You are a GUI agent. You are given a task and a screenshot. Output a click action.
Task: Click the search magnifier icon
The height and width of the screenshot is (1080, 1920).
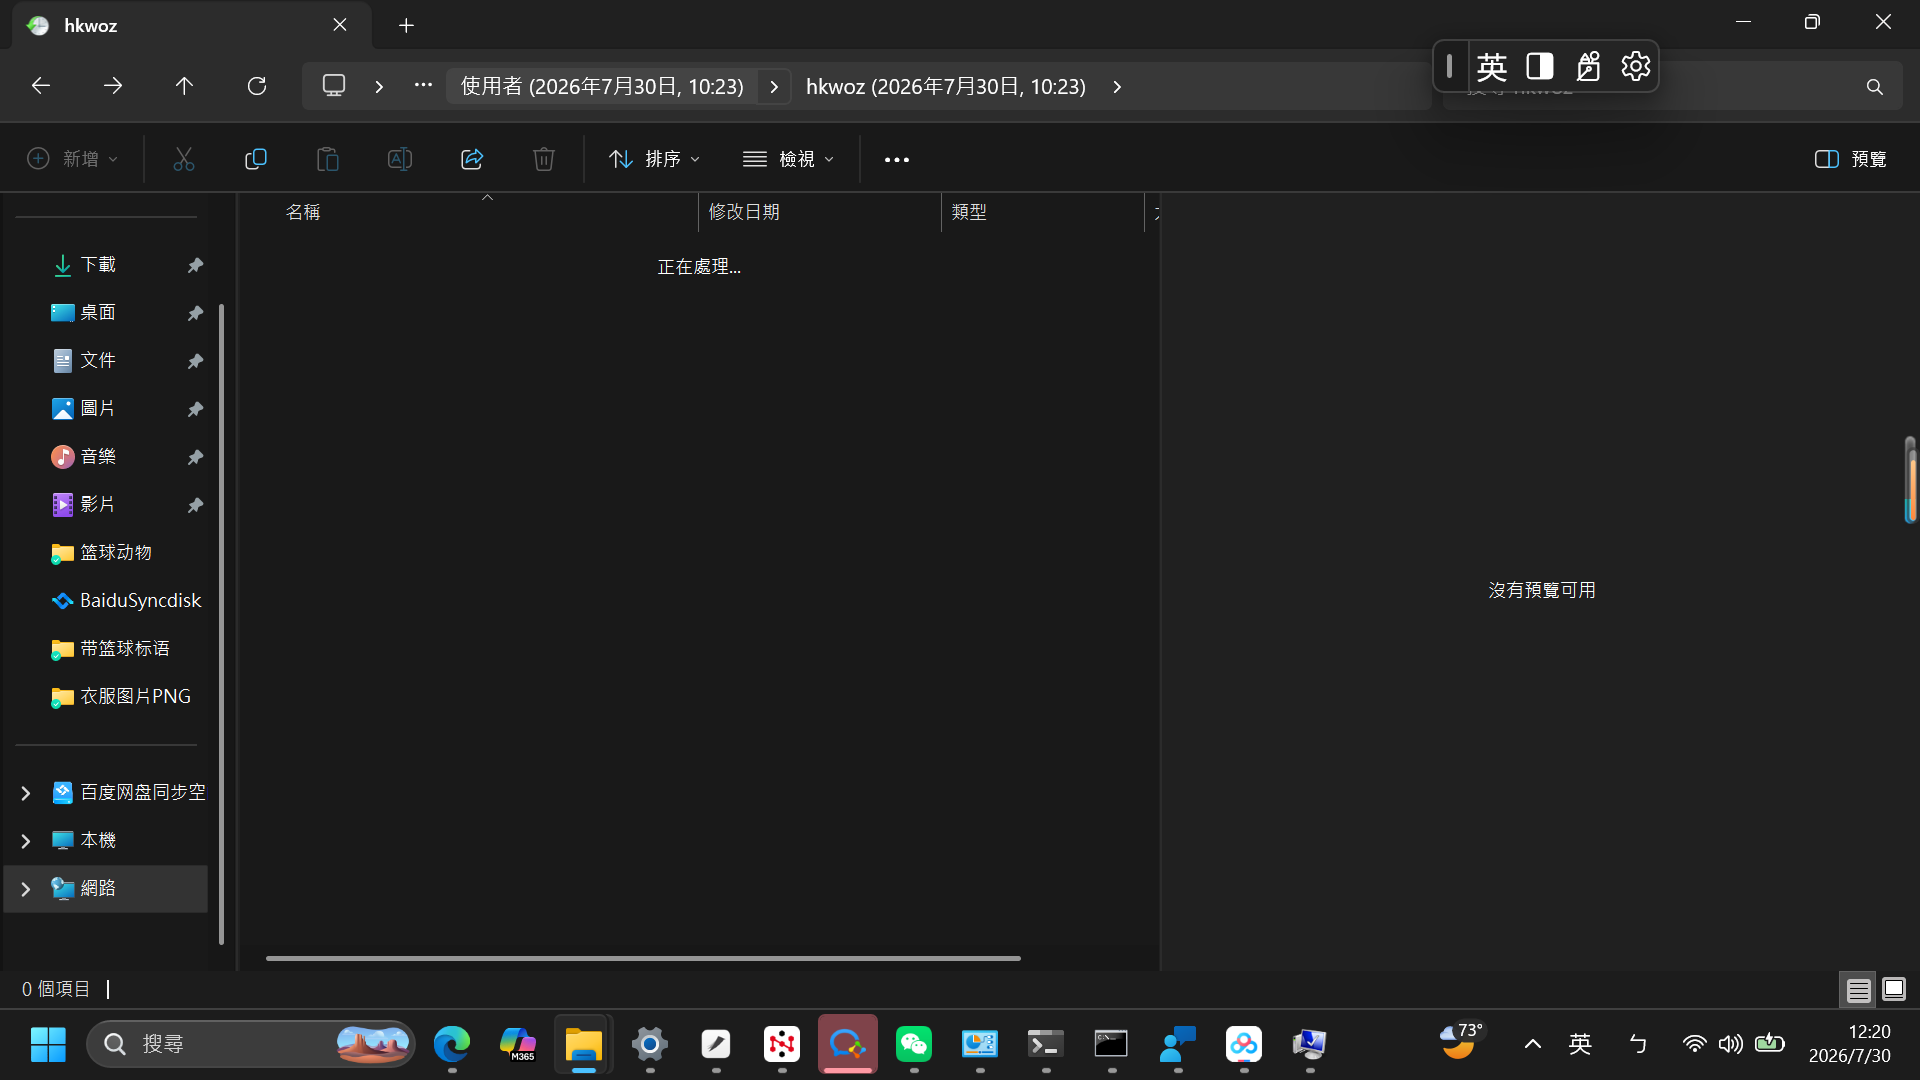point(1875,87)
